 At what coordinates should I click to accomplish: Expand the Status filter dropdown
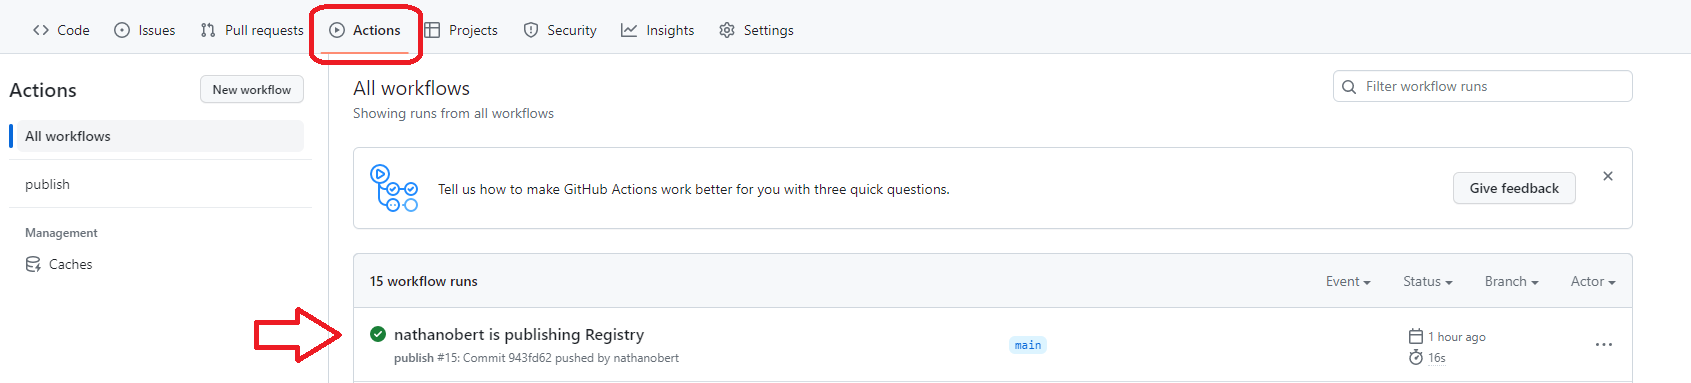[1427, 281]
